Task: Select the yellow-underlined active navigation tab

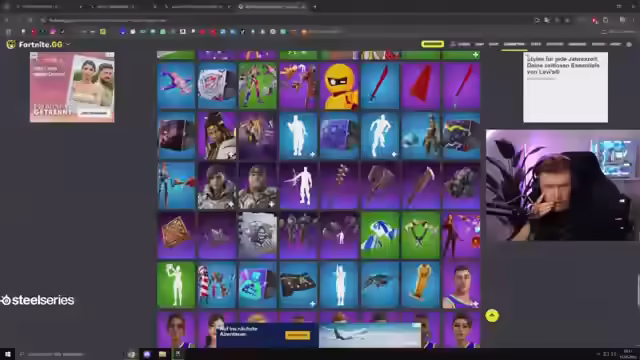Action: coord(514,44)
